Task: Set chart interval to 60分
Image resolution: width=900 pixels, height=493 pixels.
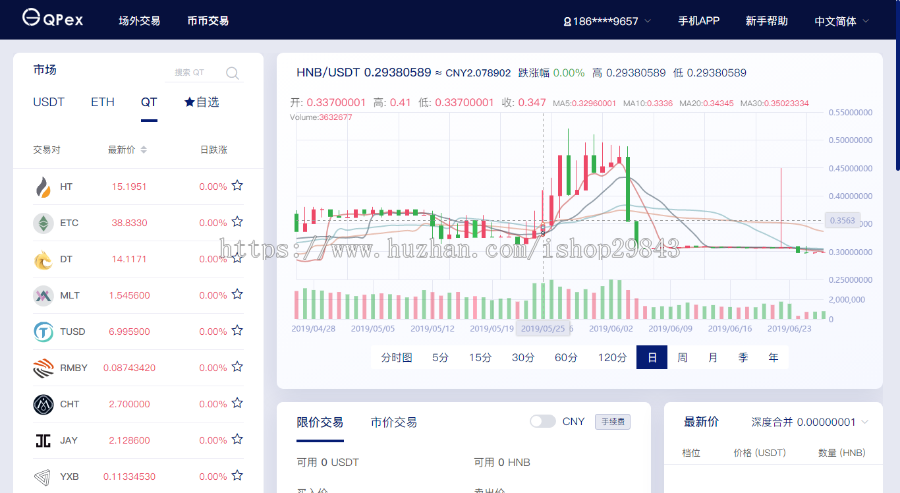Action: pyautogui.click(x=565, y=358)
